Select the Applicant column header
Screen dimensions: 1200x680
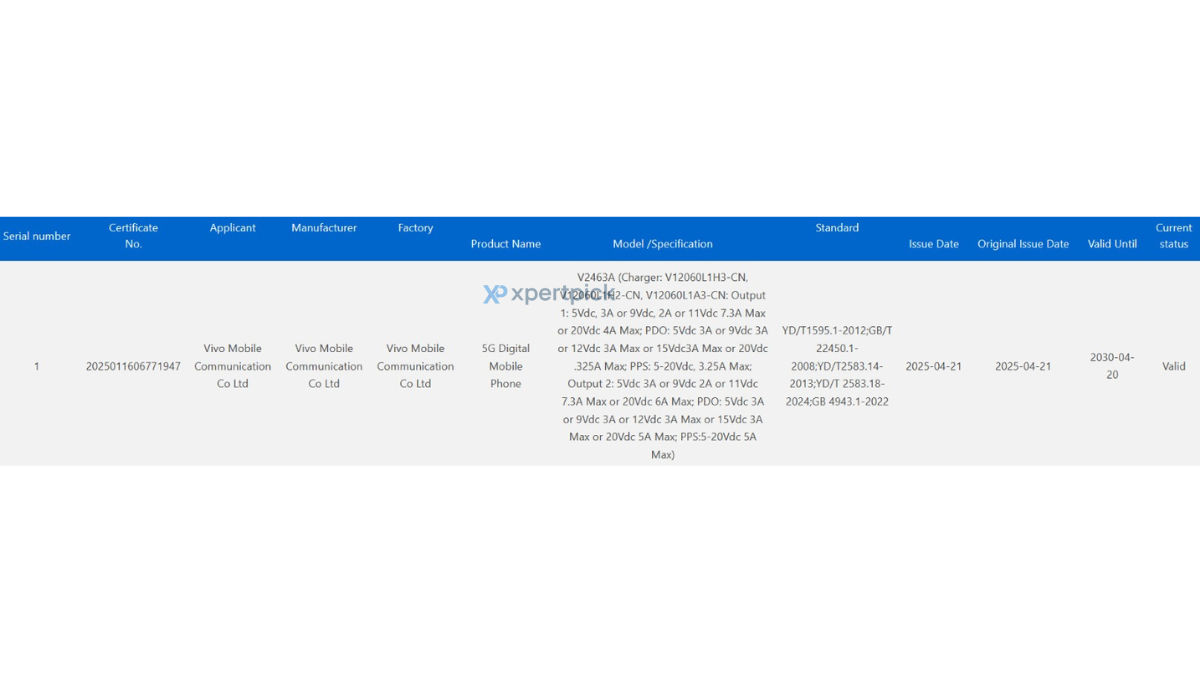click(x=233, y=228)
